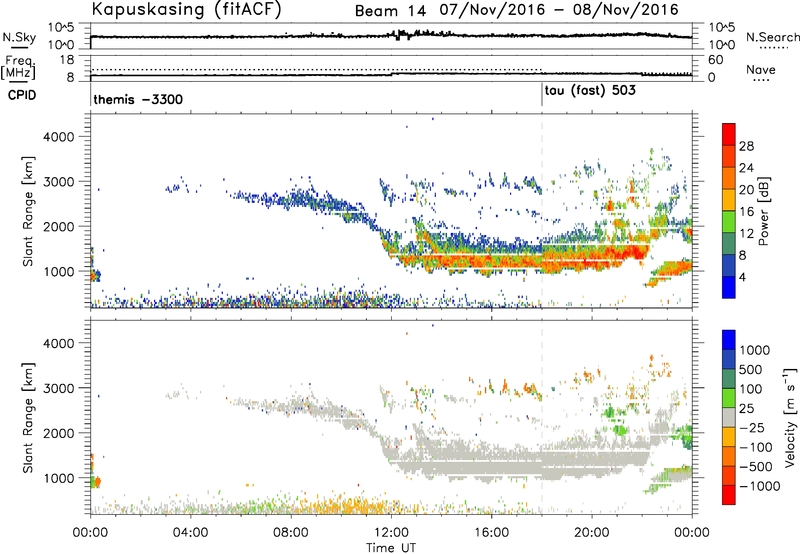Click the power colorbar tick label '28'

746,146
